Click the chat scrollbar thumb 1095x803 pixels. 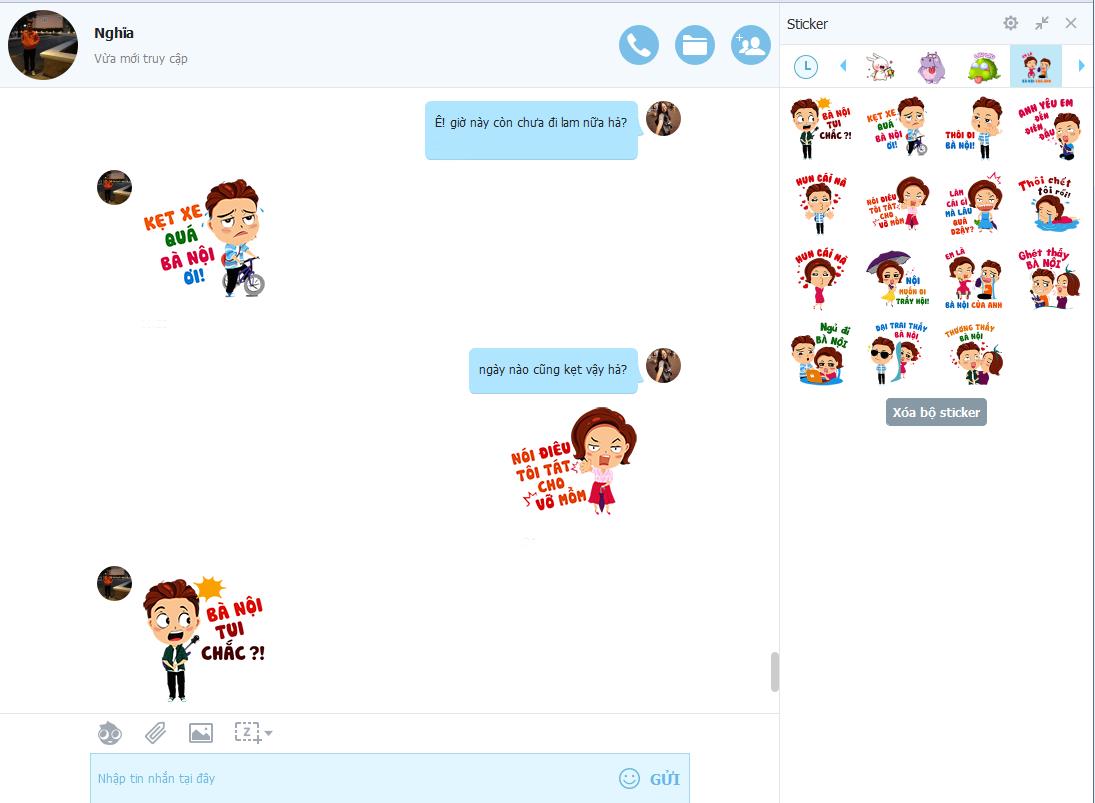tap(774, 671)
